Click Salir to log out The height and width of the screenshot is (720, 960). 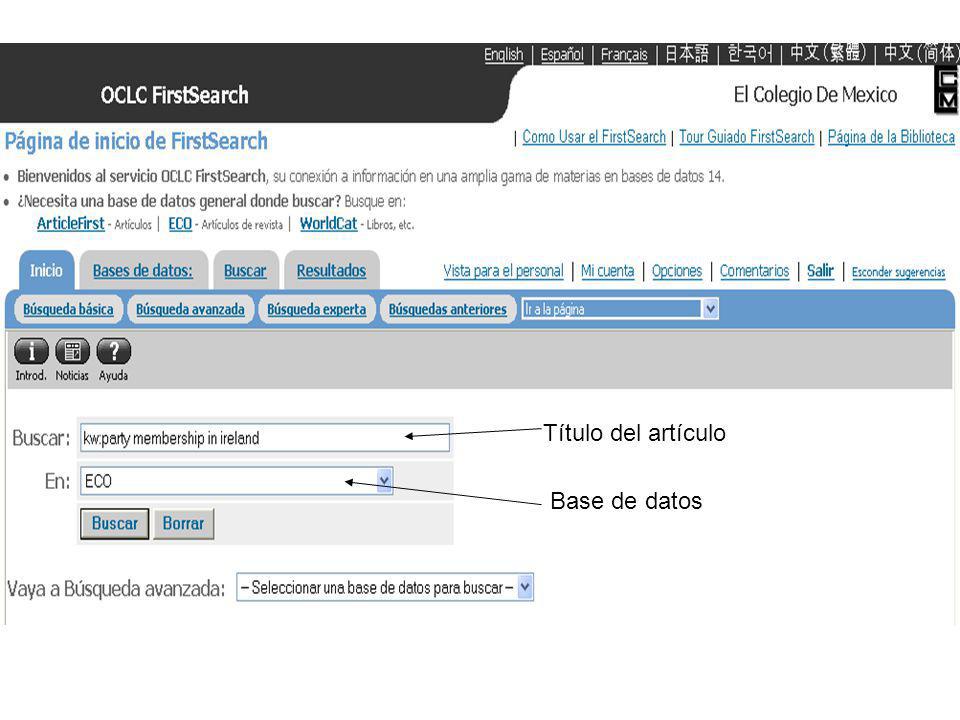[820, 271]
